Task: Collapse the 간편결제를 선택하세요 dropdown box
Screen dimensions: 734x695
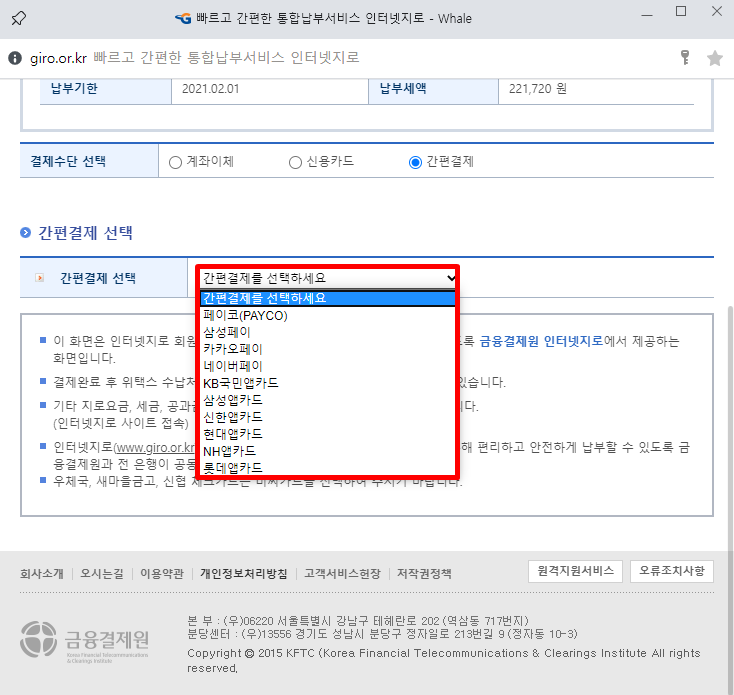Action: 328,278
